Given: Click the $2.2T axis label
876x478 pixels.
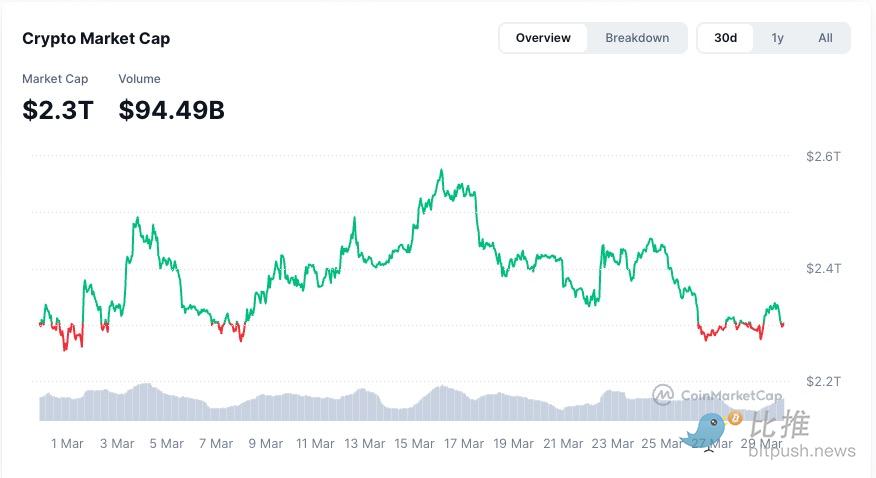Looking at the screenshot, I should pyautogui.click(x=824, y=381).
